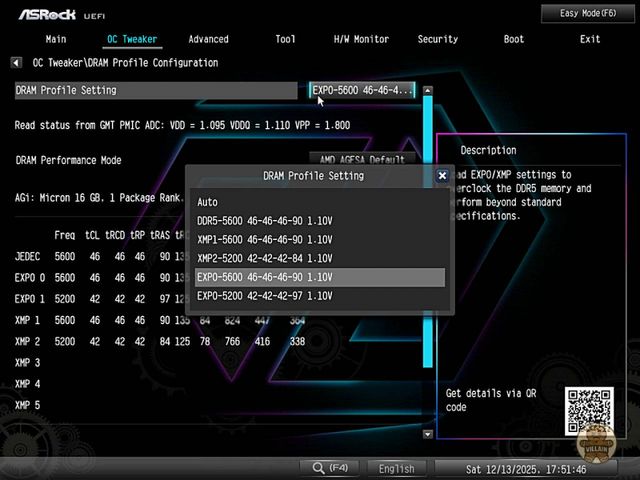Screen dimensions: 640x480
Task: Click the scroll up arrow of settings list
Action: pos(428,91)
